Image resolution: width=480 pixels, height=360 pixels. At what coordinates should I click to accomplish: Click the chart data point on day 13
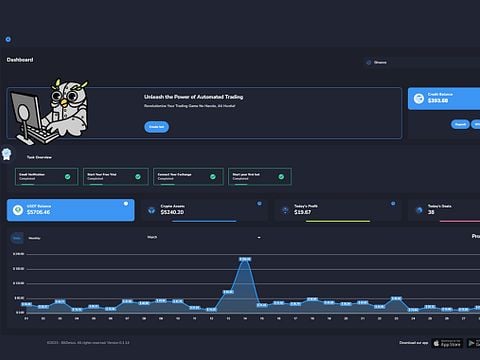pos(228,292)
